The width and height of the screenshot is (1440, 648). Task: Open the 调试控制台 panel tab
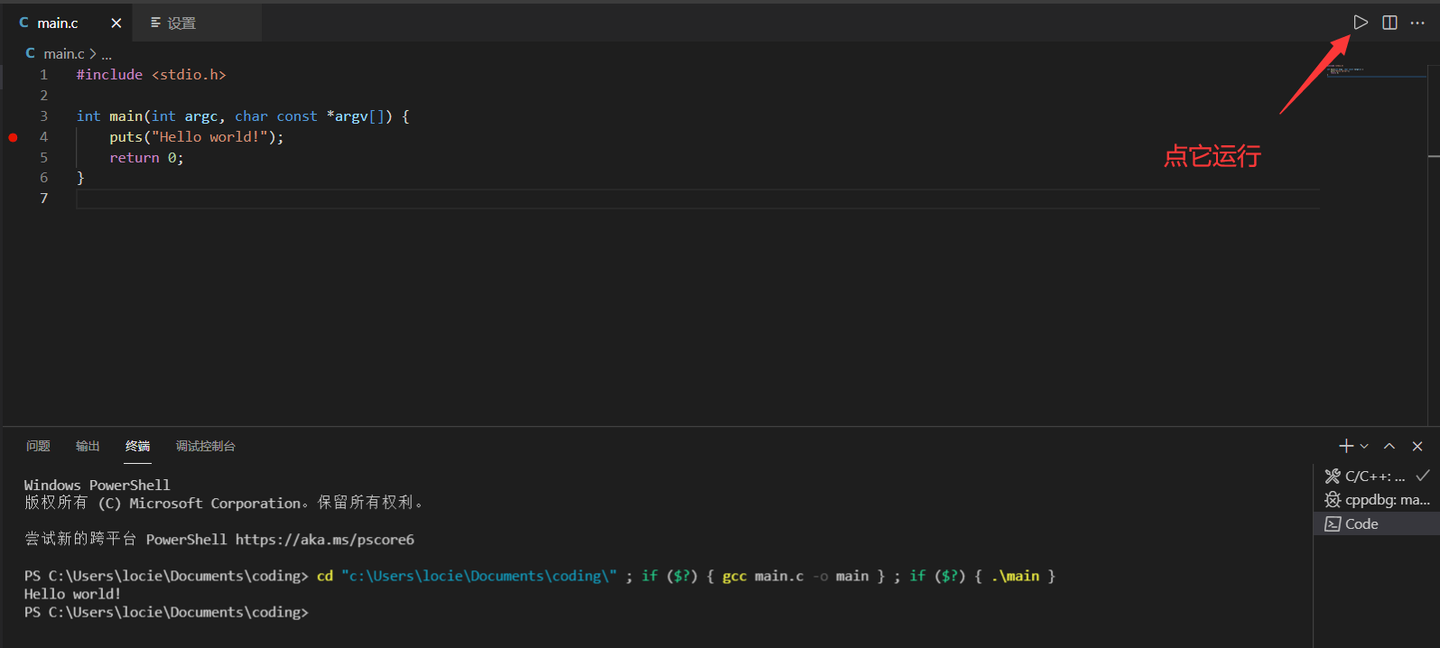(x=205, y=446)
